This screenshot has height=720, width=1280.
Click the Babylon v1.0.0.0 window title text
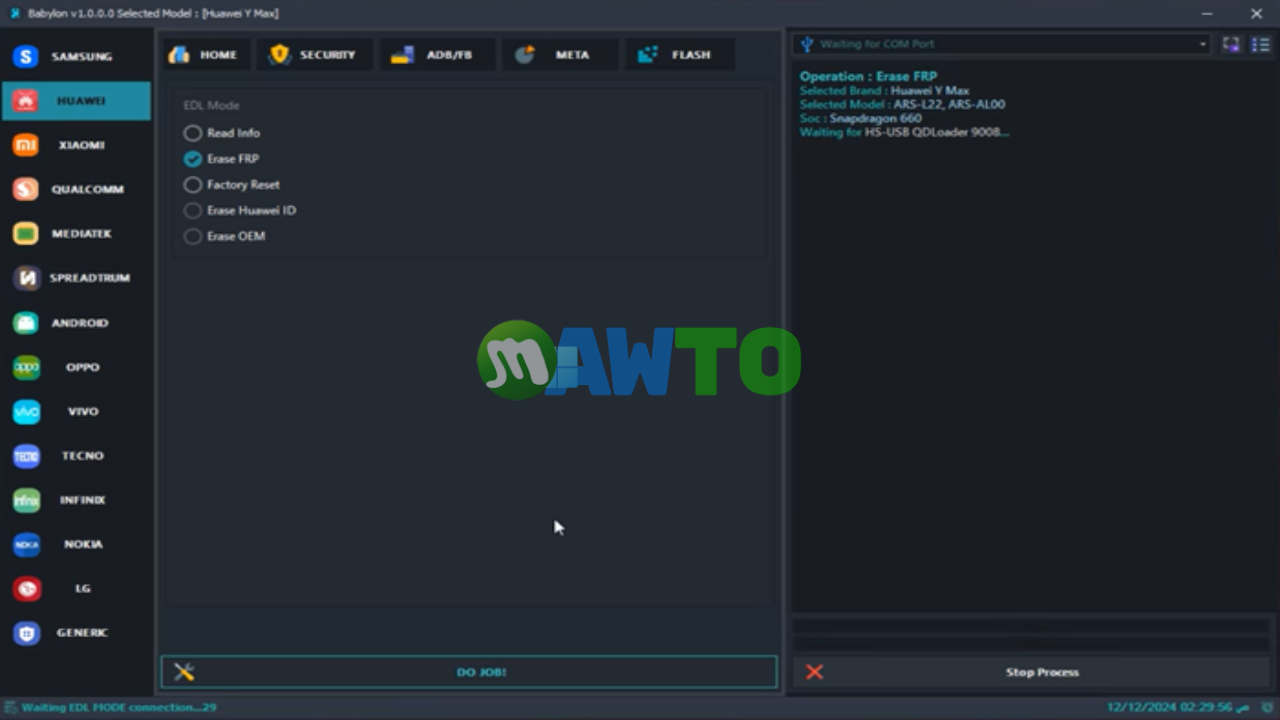pyautogui.click(x=153, y=14)
